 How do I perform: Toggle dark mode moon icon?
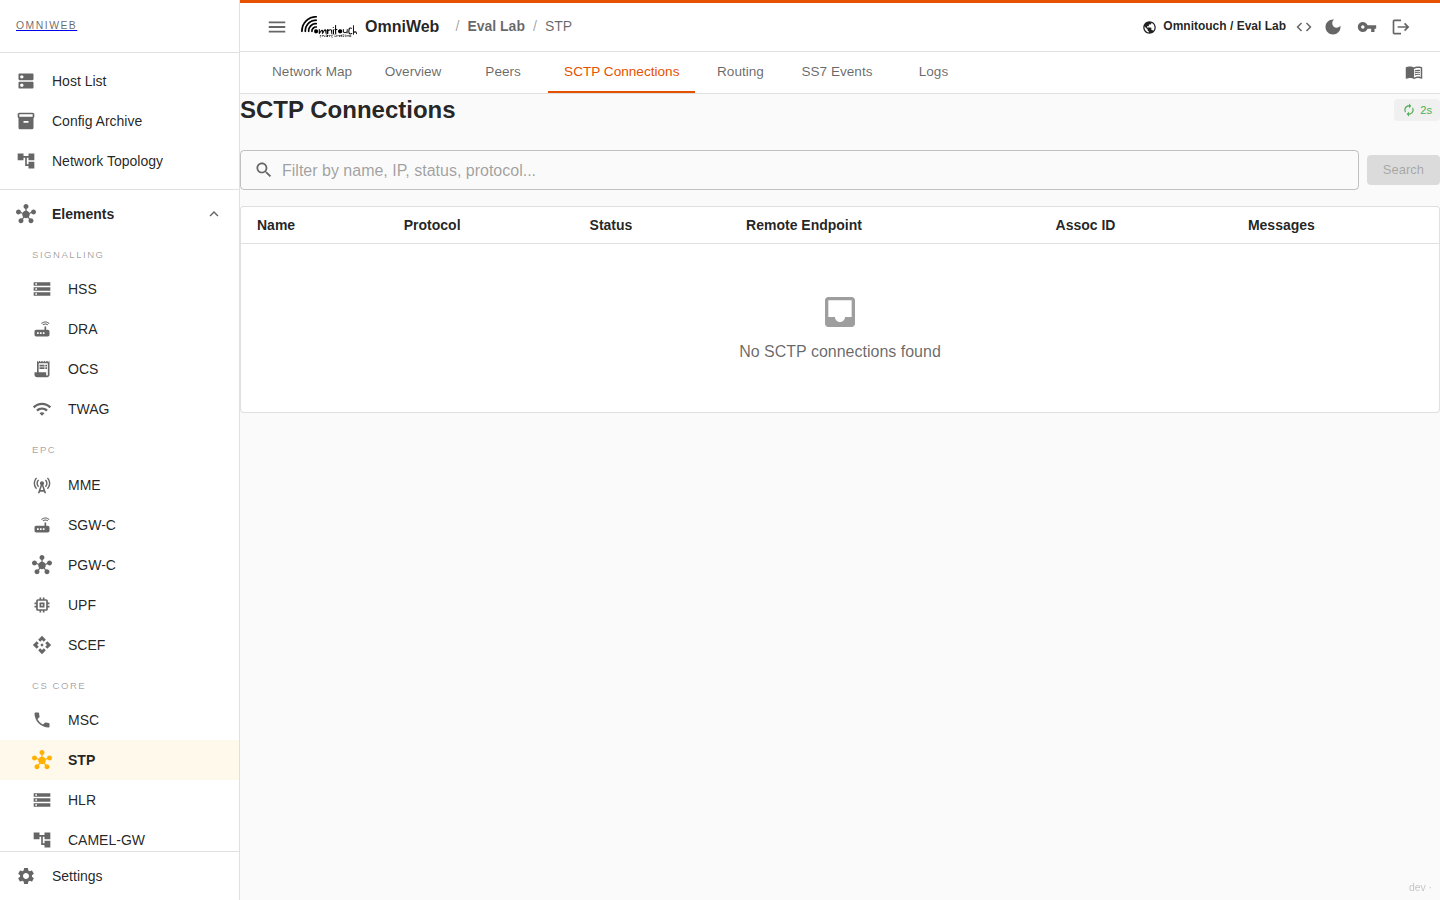[x=1333, y=27]
